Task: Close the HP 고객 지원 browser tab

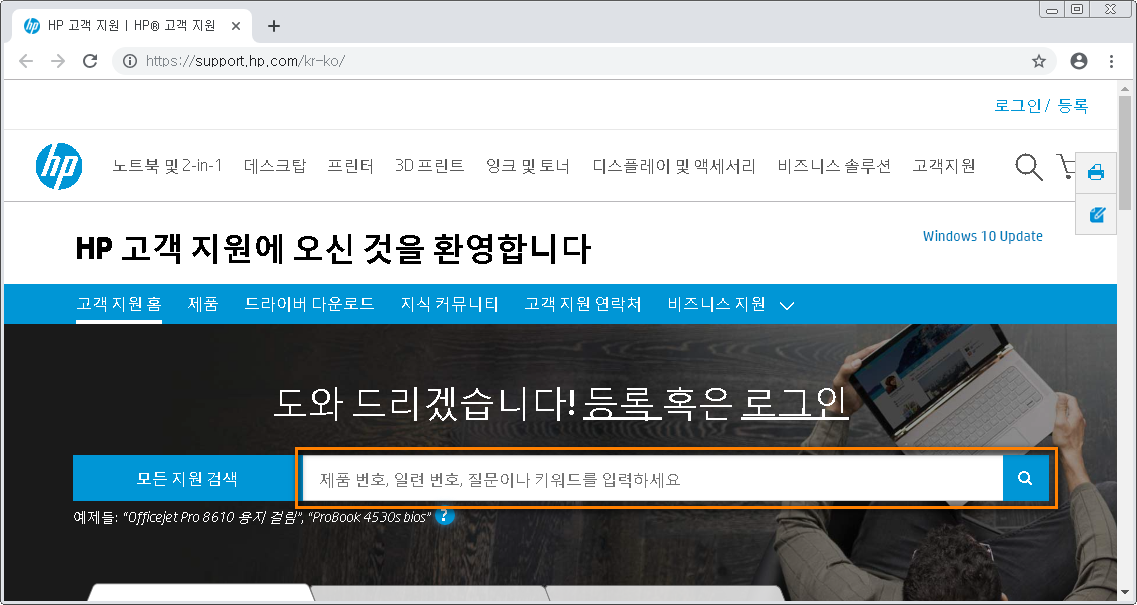Action: click(x=236, y=26)
